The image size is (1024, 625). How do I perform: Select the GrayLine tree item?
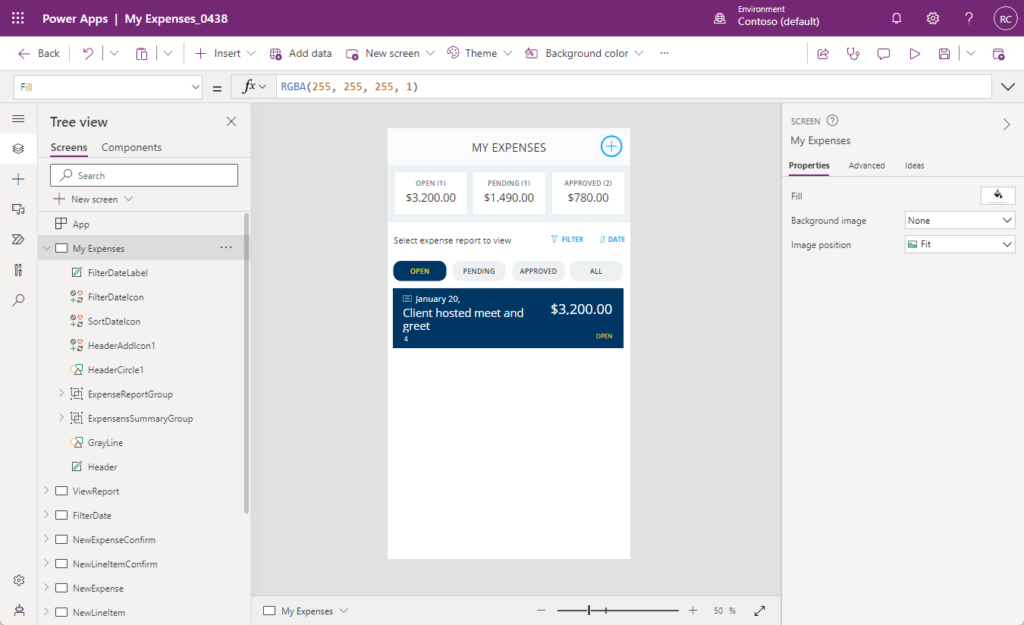click(x=105, y=443)
